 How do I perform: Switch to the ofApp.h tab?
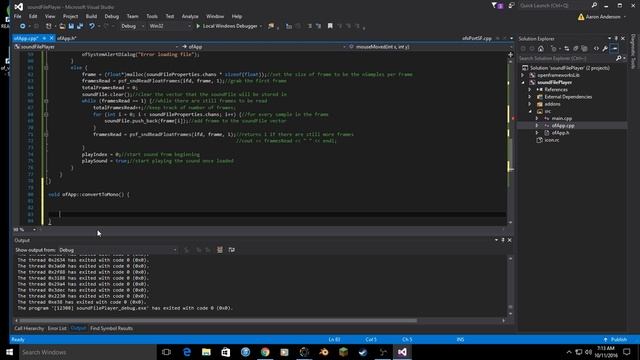coord(67,38)
